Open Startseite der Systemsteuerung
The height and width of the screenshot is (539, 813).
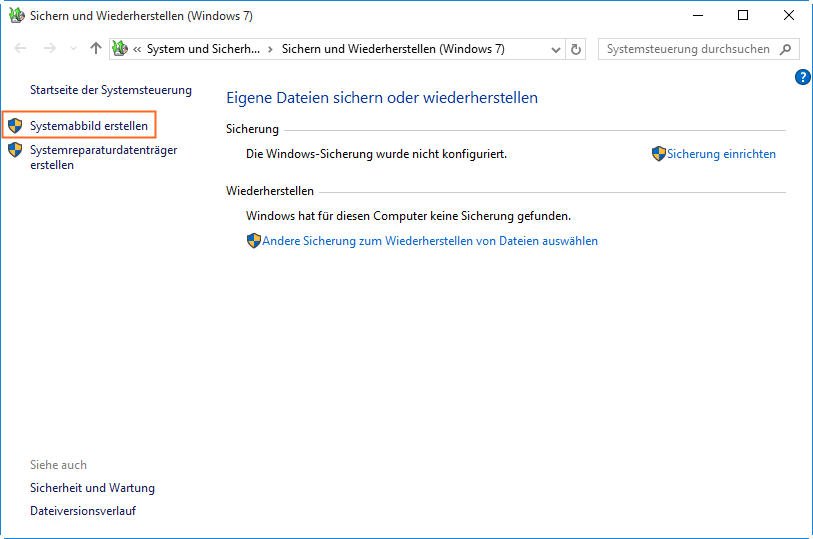pos(111,90)
